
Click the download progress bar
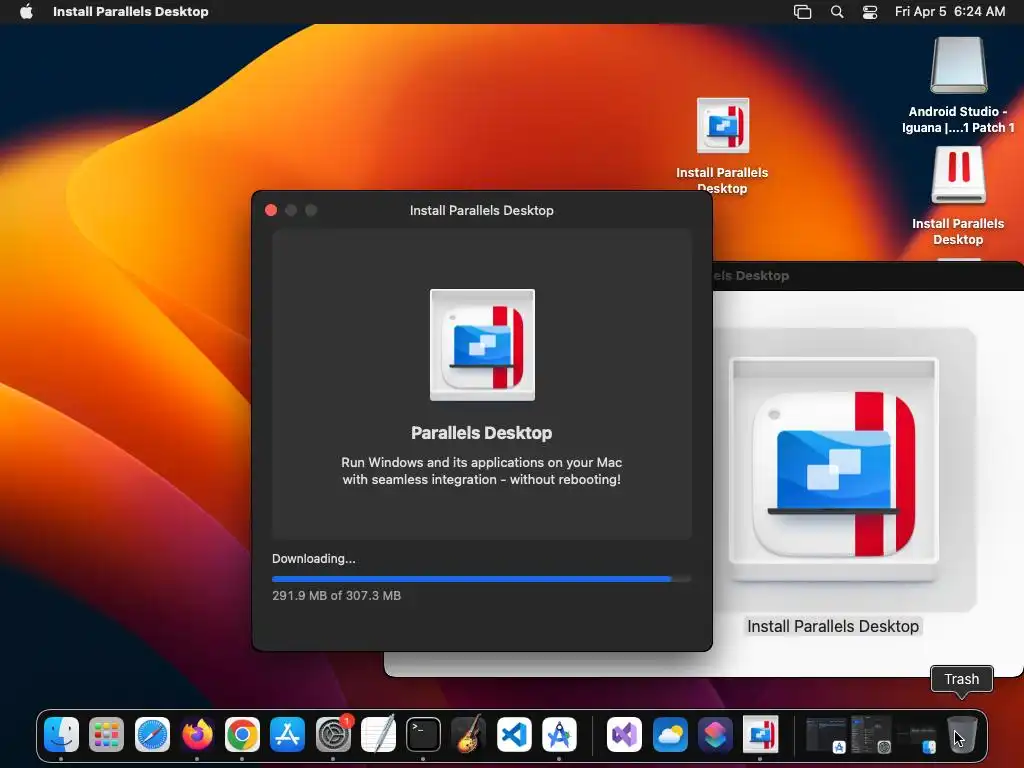pyautogui.click(x=481, y=579)
